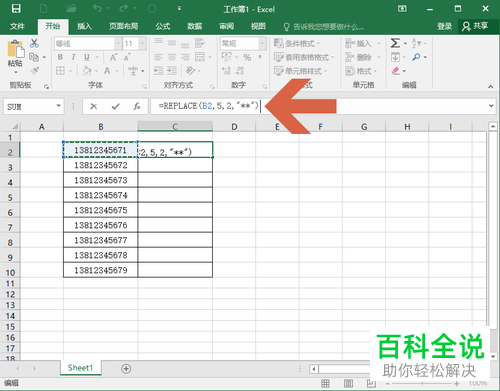Click the Save icon in title bar
This screenshot has height=391, width=500.
click(16, 8)
